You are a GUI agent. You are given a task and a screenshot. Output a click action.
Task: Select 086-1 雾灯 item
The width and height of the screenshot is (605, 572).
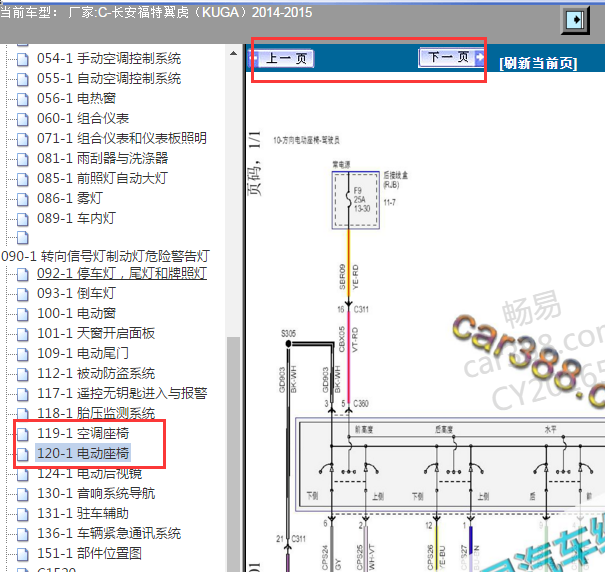(x=70, y=198)
